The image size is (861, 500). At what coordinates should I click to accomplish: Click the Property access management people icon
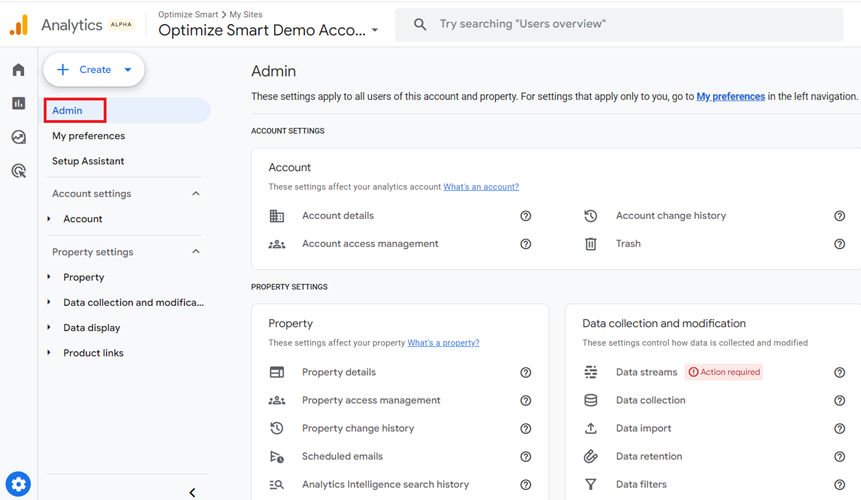click(x=277, y=401)
